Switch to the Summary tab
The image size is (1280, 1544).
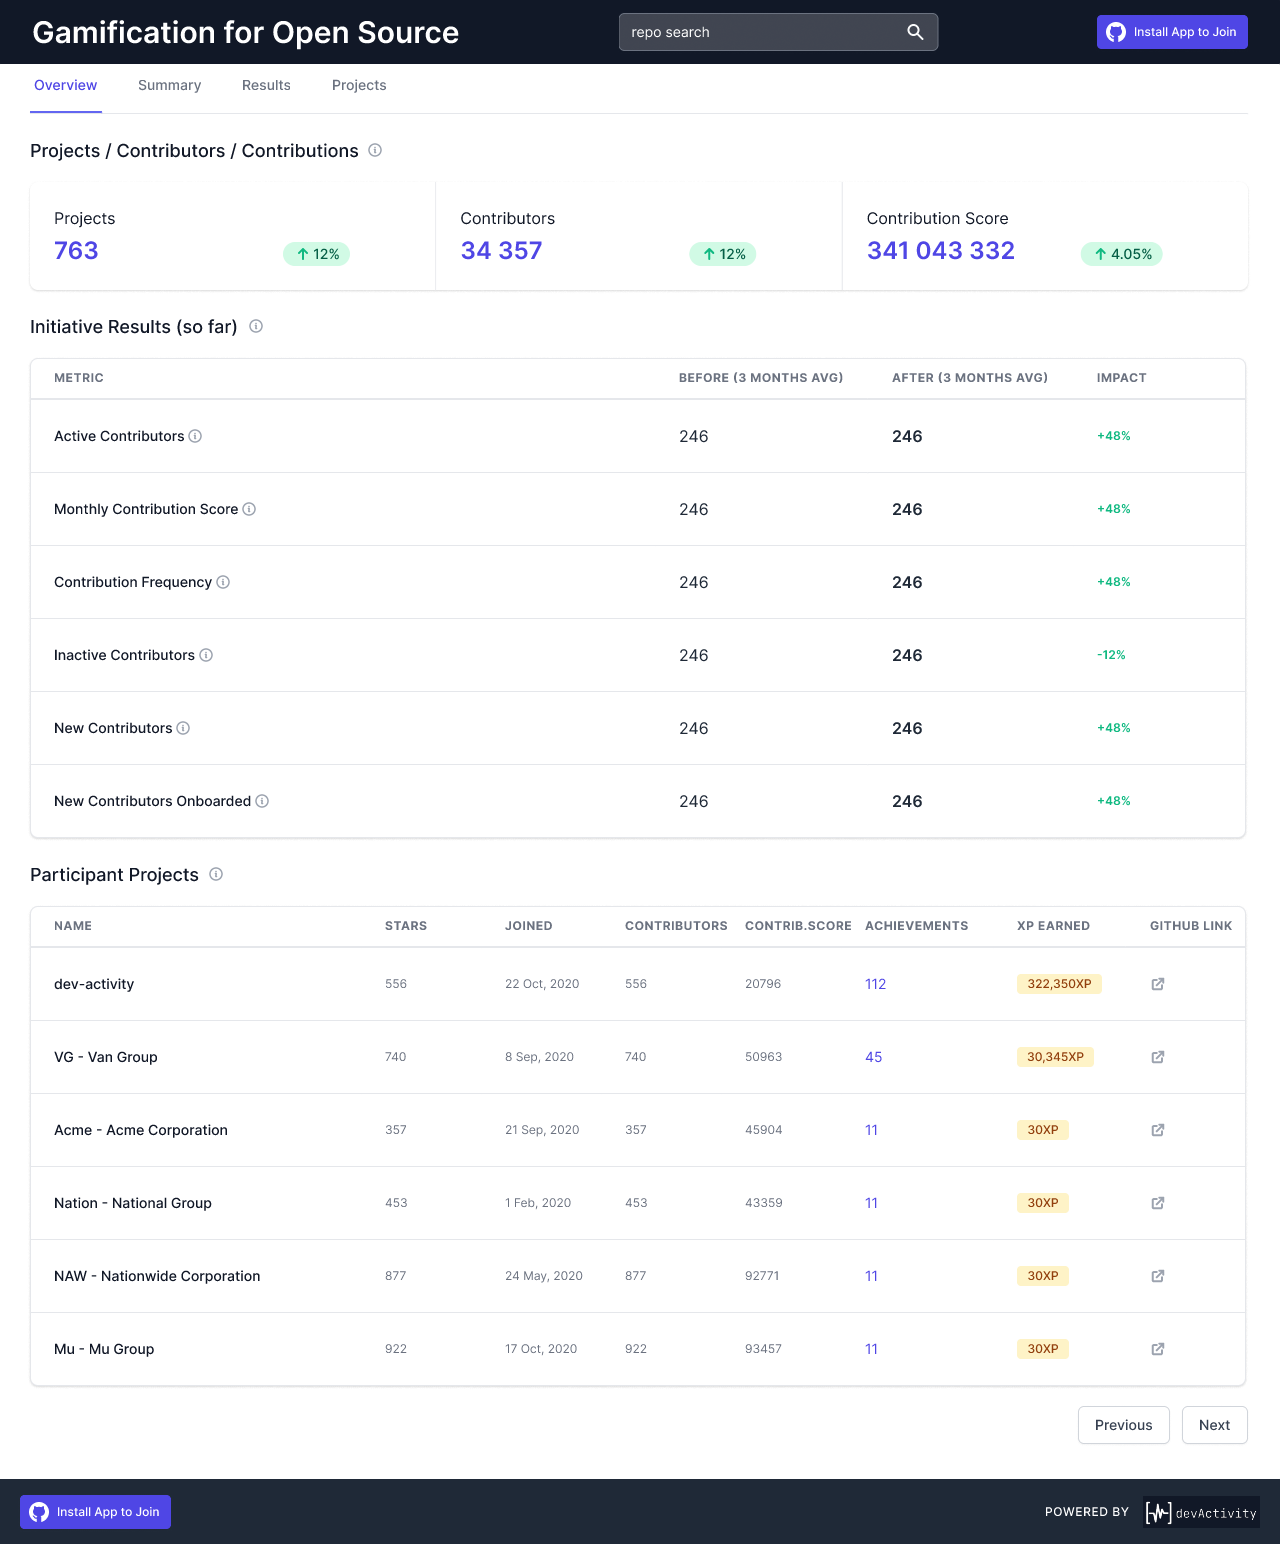click(x=169, y=85)
